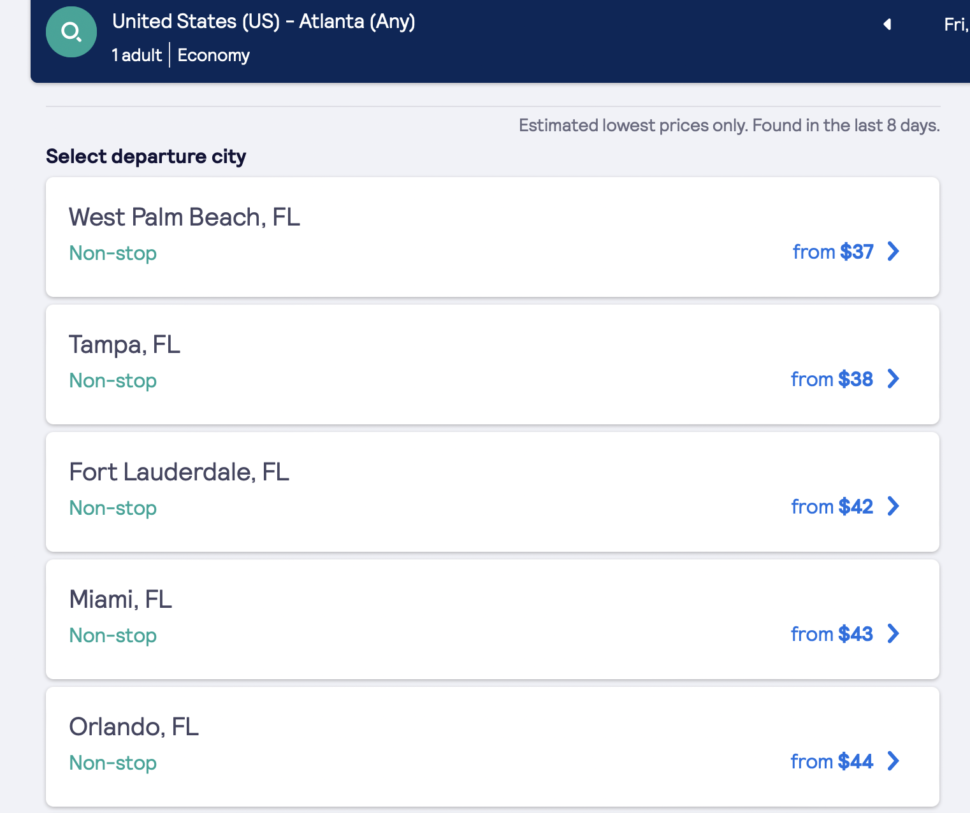The width and height of the screenshot is (970, 813).
Task: Select the from $44 price for Orlando
Action: point(847,761)
